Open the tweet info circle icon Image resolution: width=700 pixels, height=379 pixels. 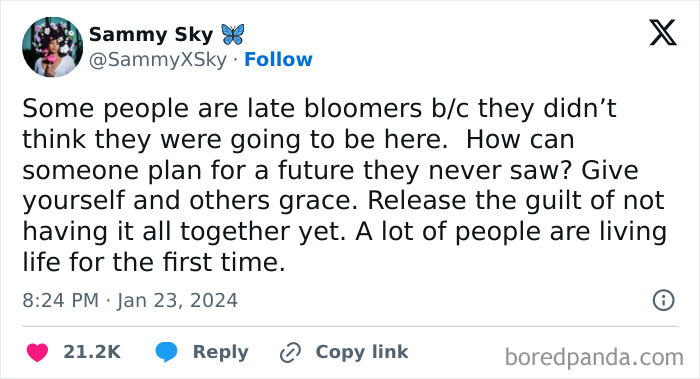pos(663,300)
